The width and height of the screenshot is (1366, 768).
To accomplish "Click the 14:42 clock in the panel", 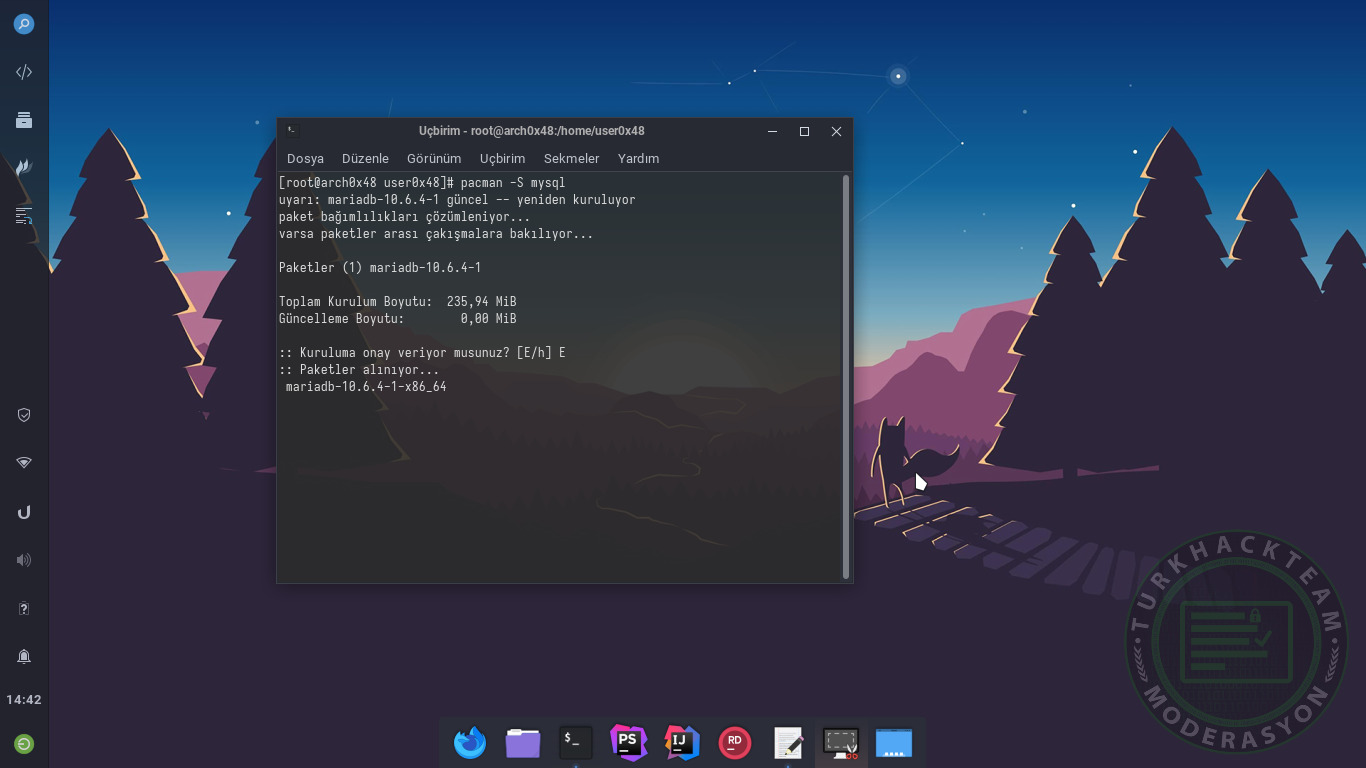I will tap(24, 700).
